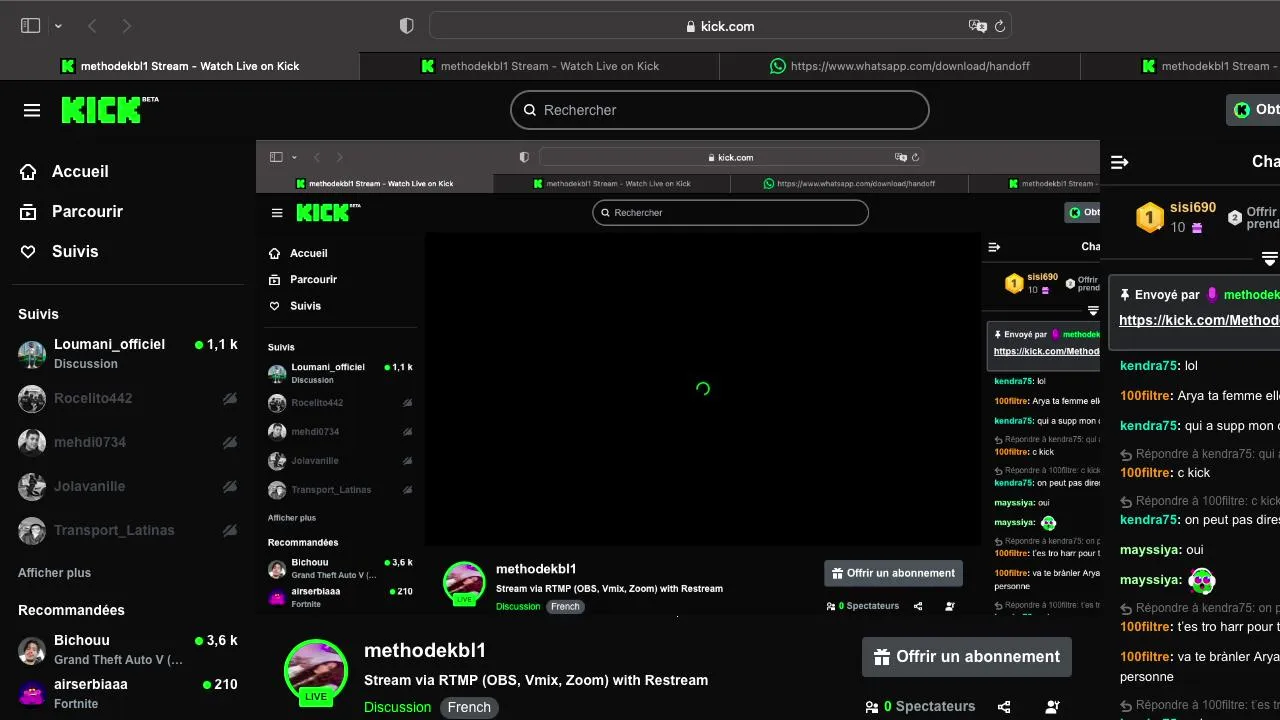Viewport: 1280px width, 720px height.
Task: Click nested stream Afficher plus
Action: tap(292, 518)
